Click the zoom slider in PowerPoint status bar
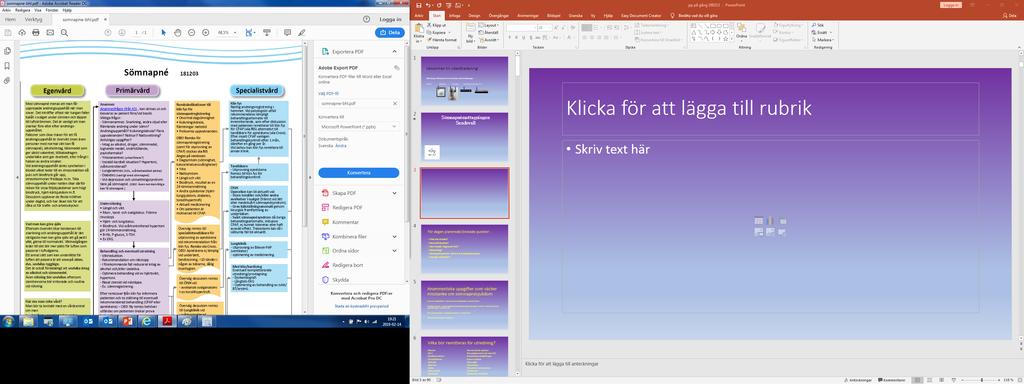The height and width of the screenshot is (384, 1024). click(x=982, y=380)
